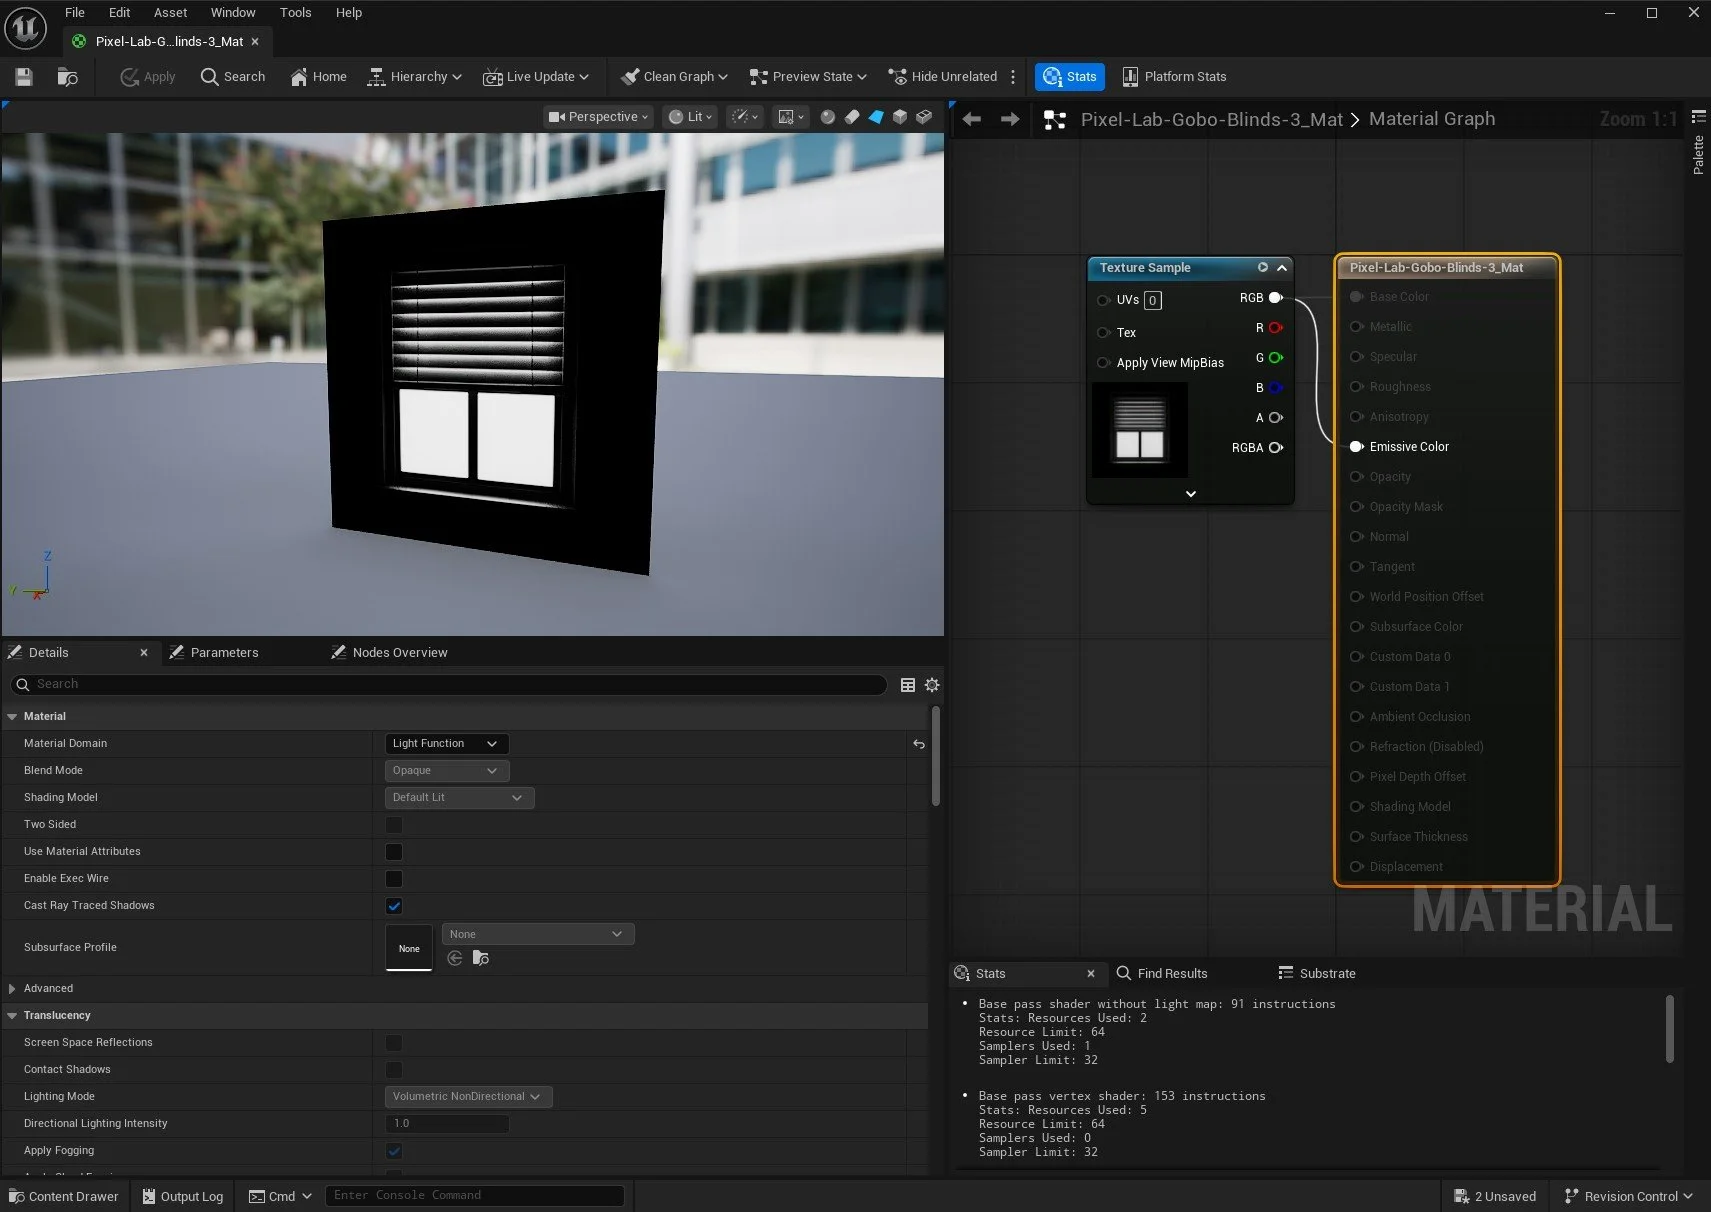The height and width of the screenshot is (1212, 1711).
Task: Open the Asset menu
Action: [170, 13]
